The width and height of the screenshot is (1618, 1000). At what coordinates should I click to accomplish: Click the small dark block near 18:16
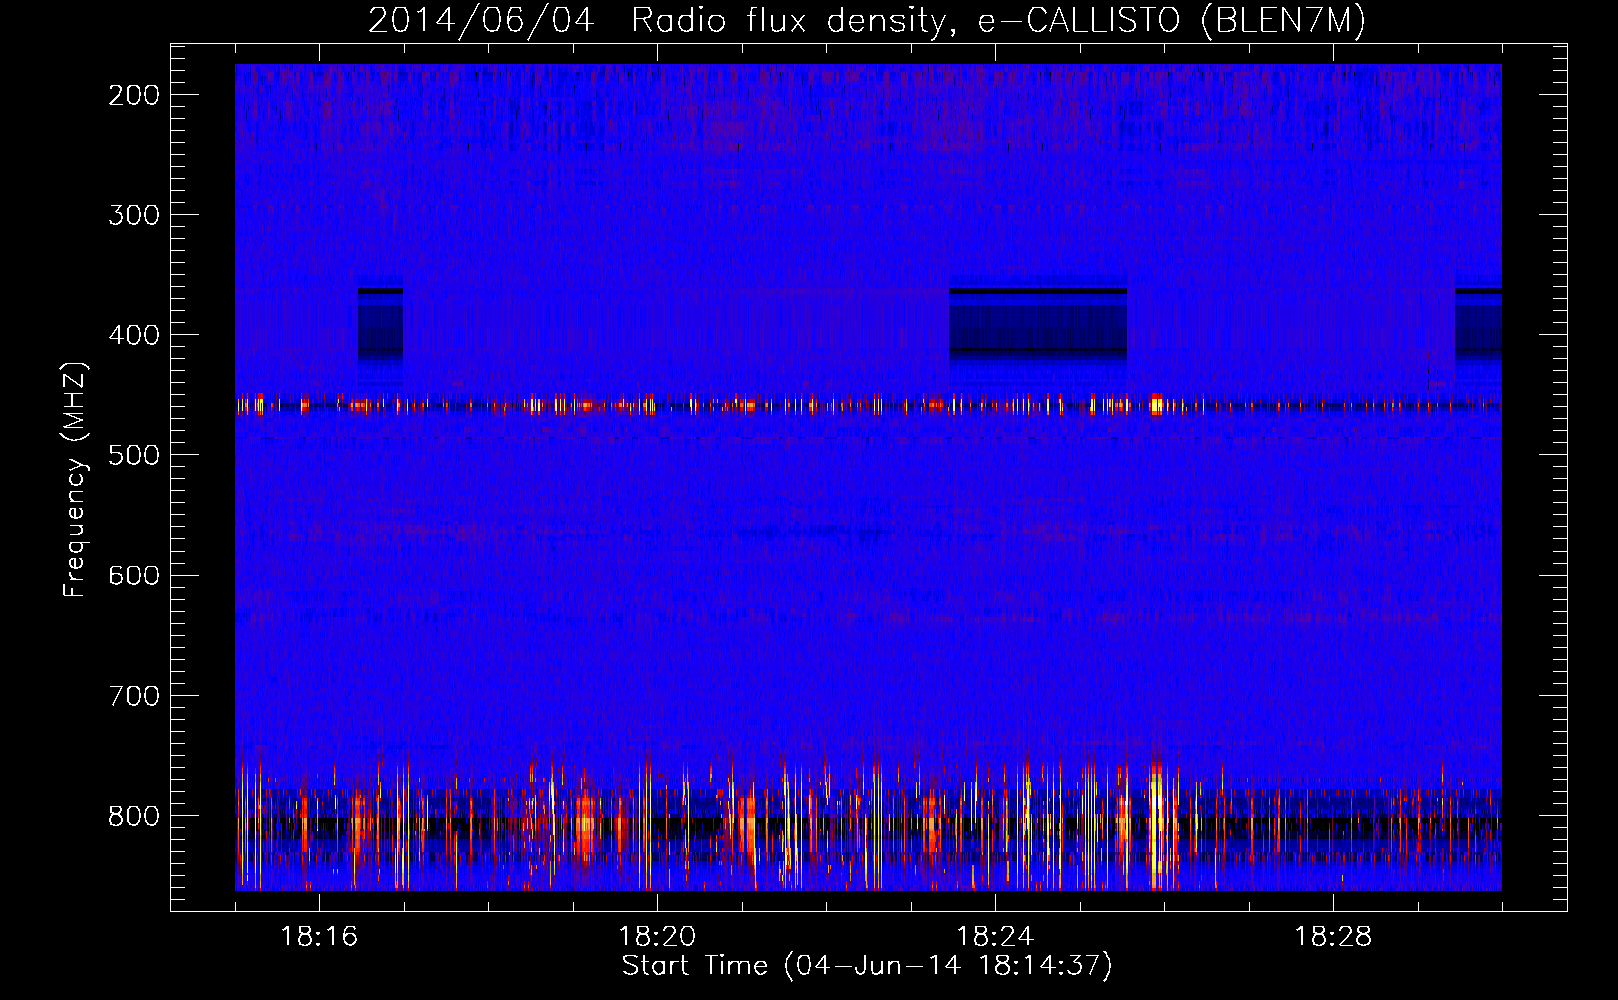(x=381, y=324)
